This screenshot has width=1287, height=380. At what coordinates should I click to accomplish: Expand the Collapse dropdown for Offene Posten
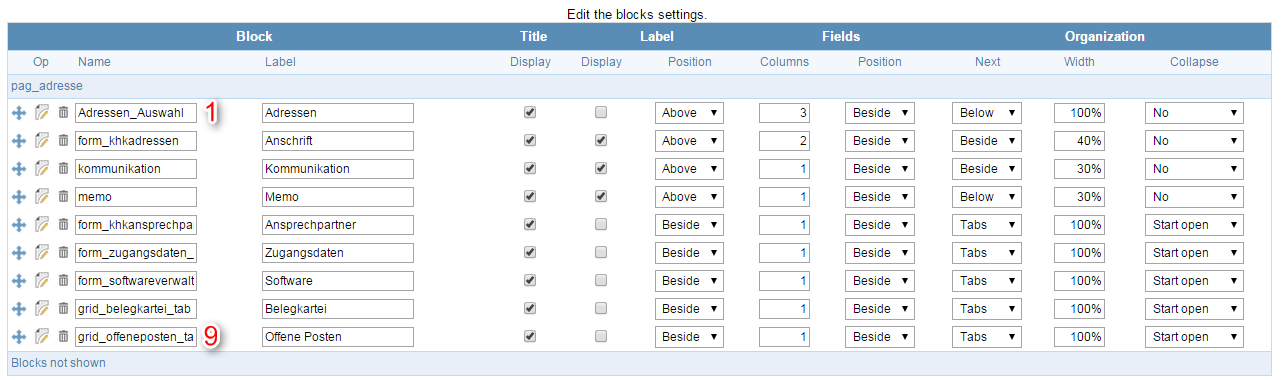click(1194, 337)
